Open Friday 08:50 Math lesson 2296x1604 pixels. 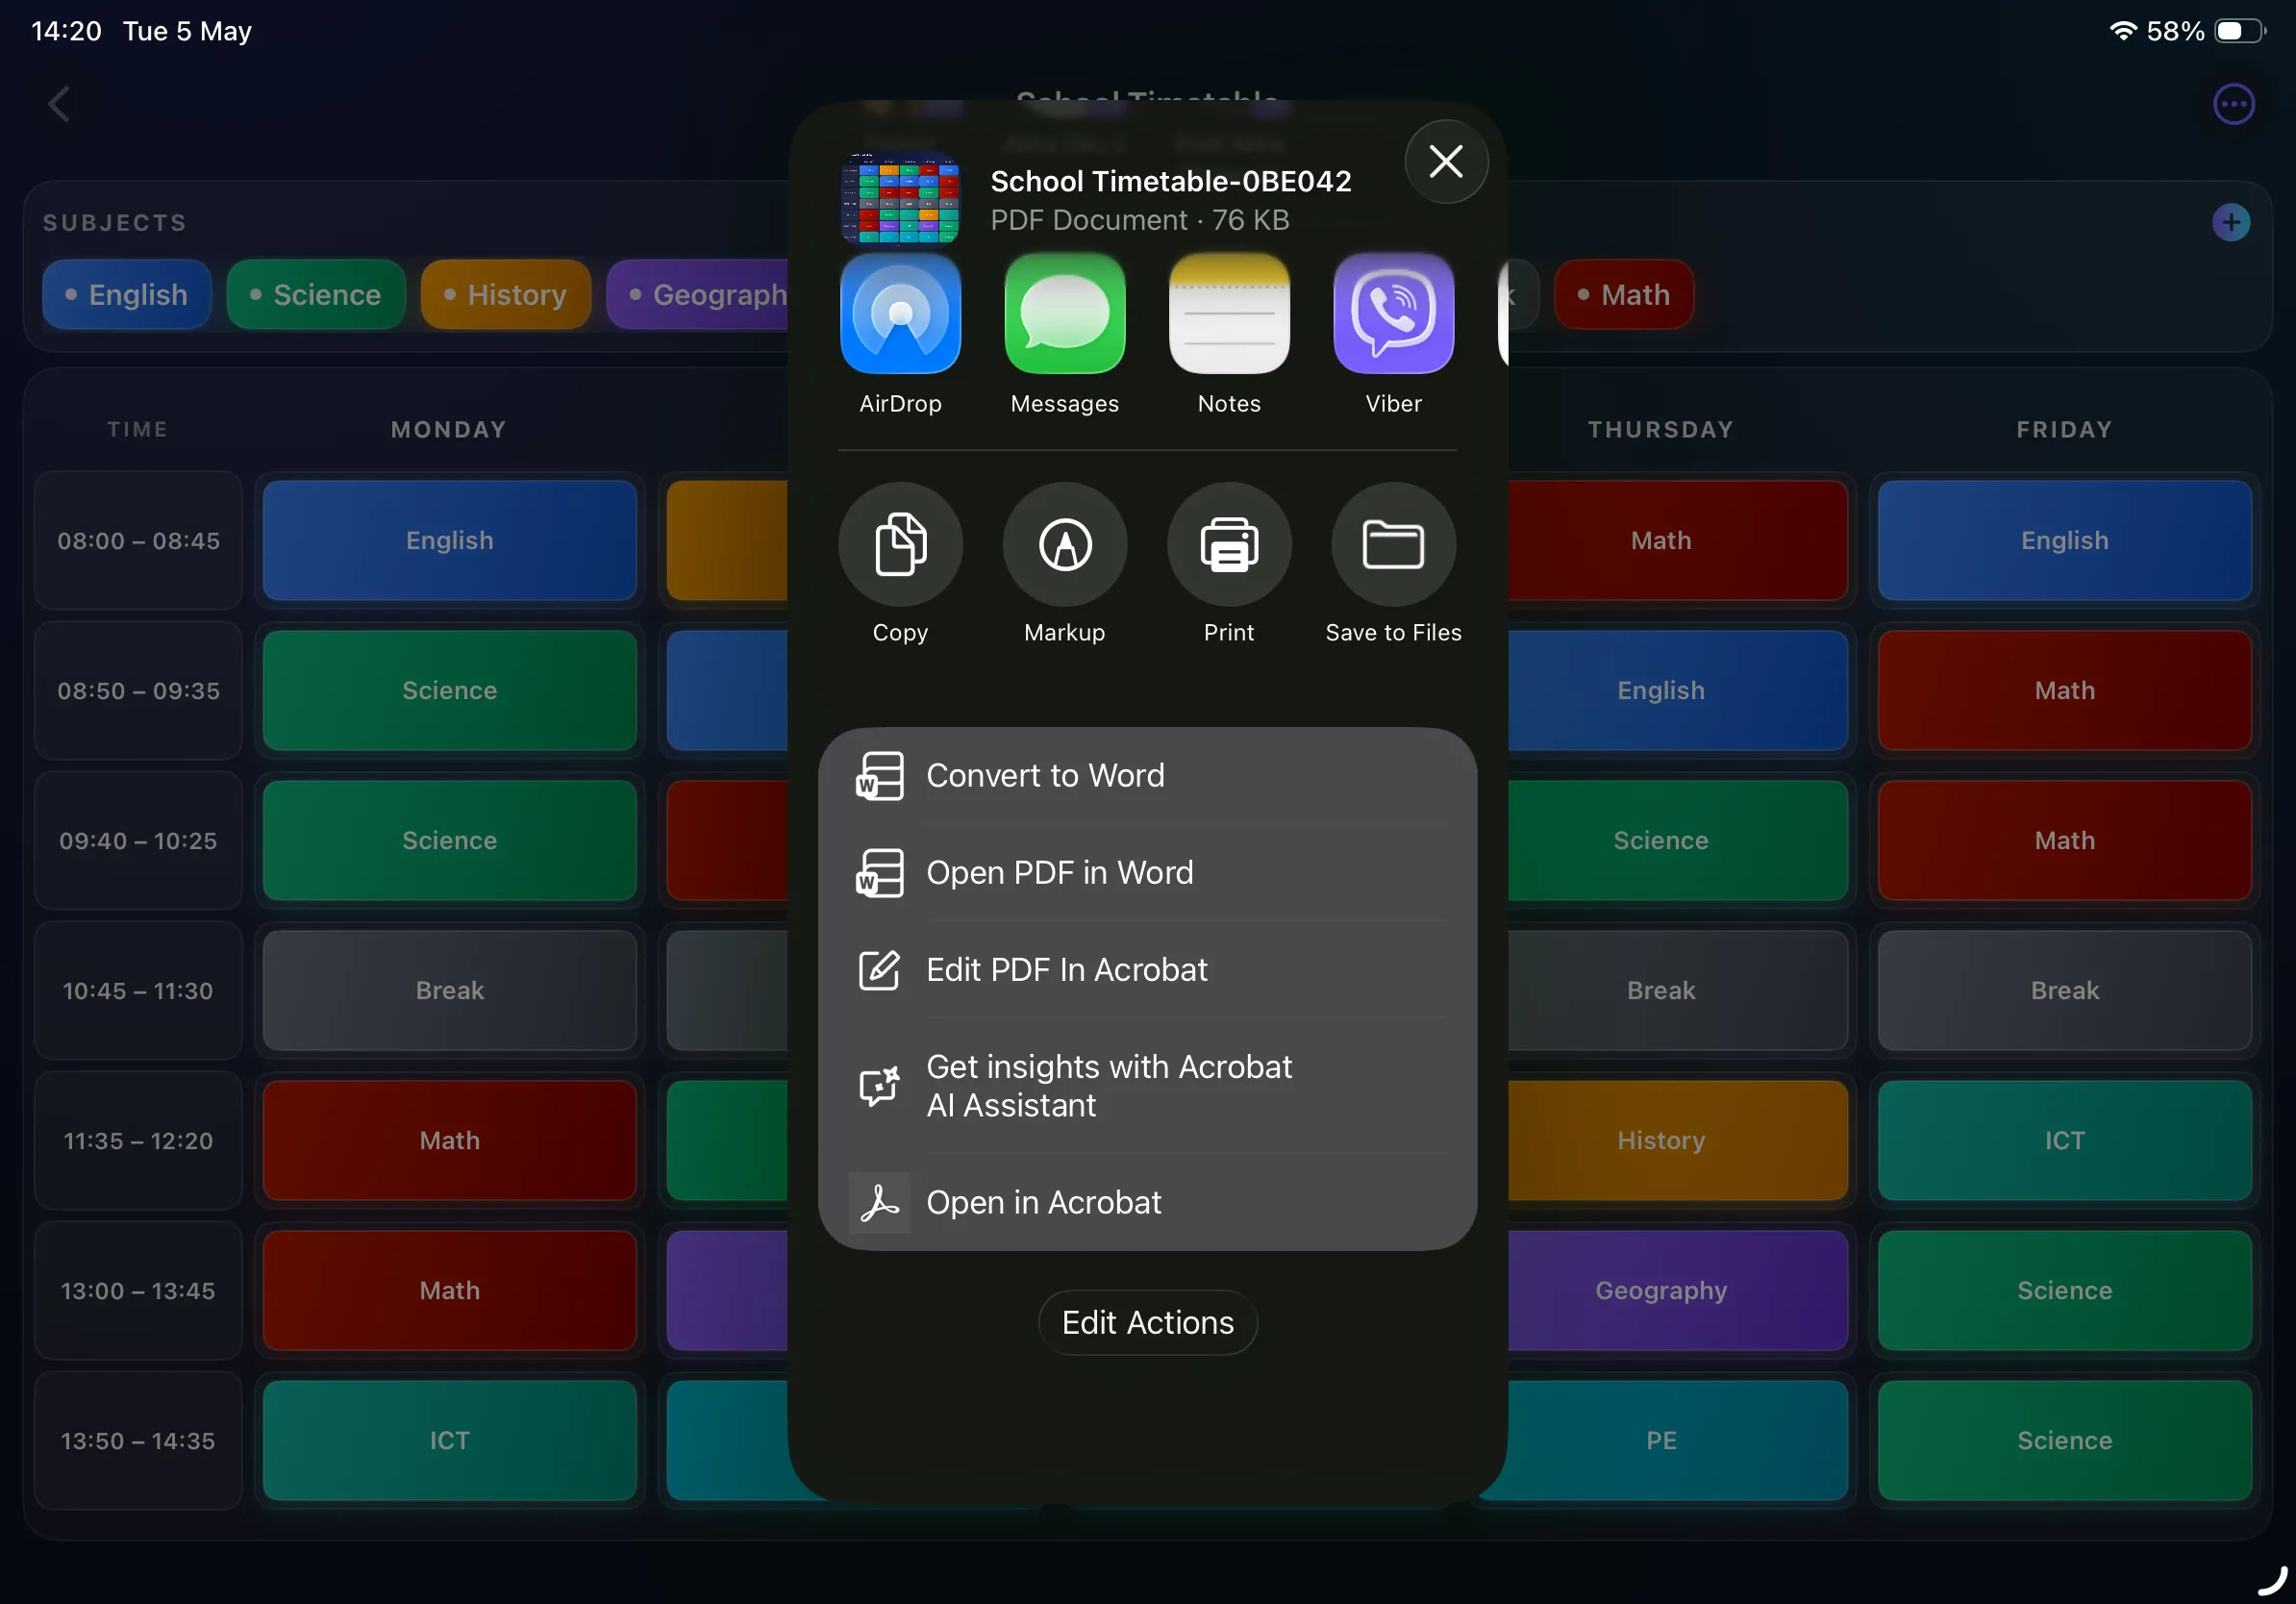[2065, 691]
